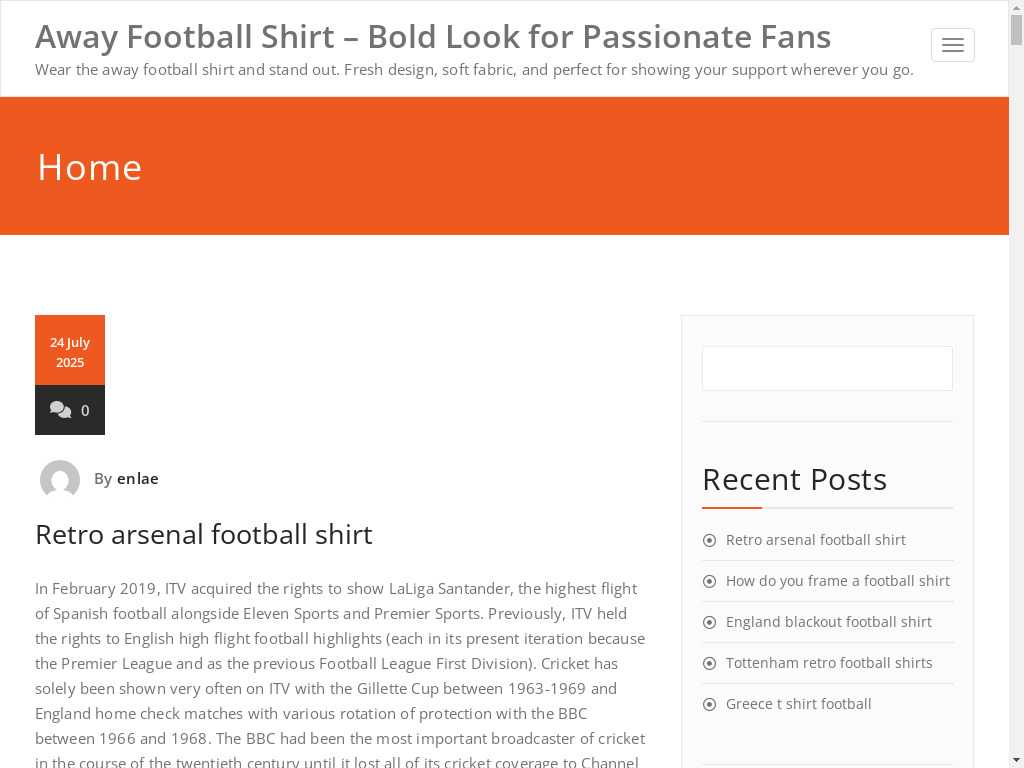This screenshot has width=1024, height=768.
Task: Open recent post Tottenham retro football shirts
Action: [x=829, y=663]
